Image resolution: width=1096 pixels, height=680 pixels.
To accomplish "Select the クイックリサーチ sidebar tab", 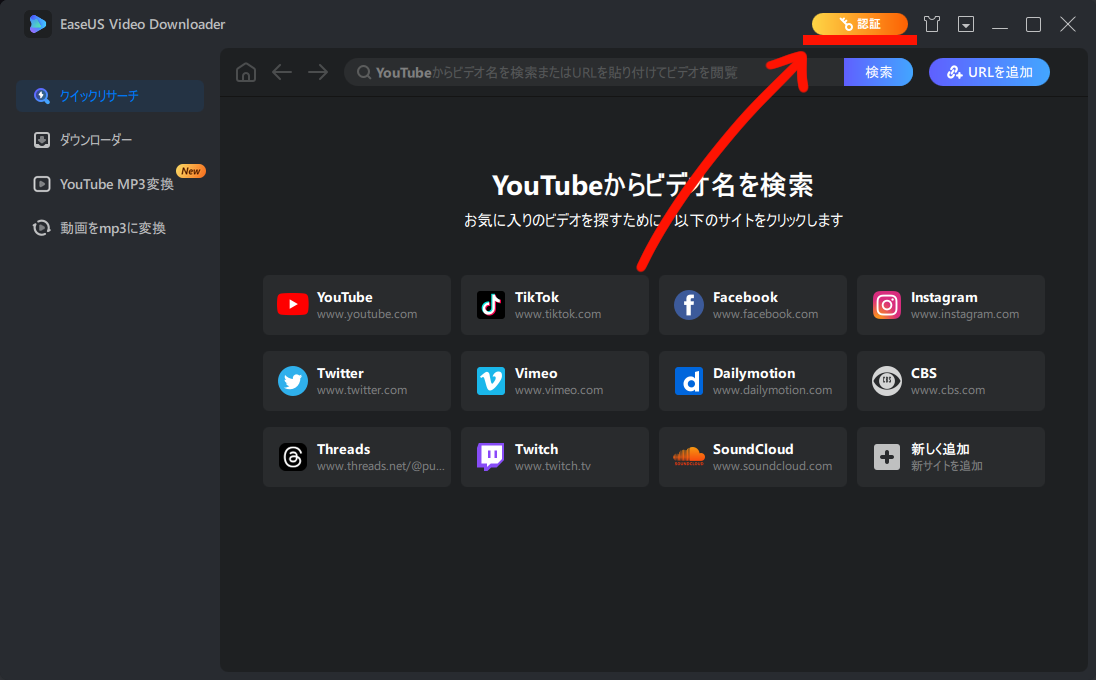I will click(110, 96).
